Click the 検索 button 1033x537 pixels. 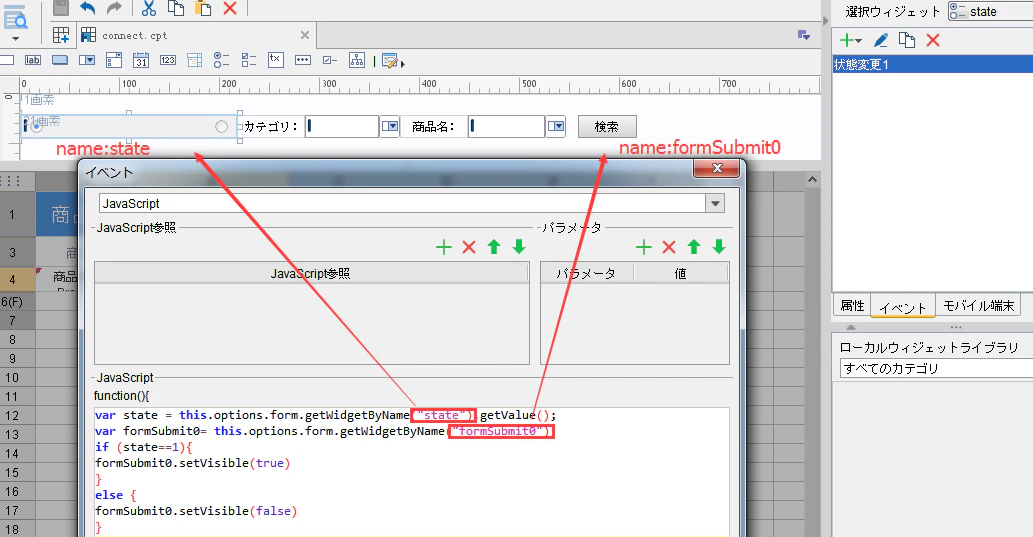[x=607, y=127]
